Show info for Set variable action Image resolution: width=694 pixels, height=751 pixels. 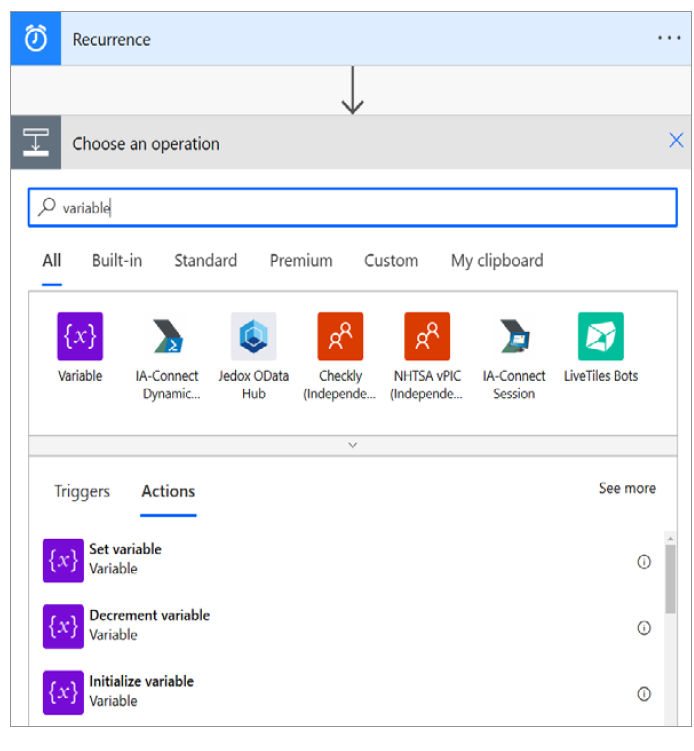tap(644, 562)
